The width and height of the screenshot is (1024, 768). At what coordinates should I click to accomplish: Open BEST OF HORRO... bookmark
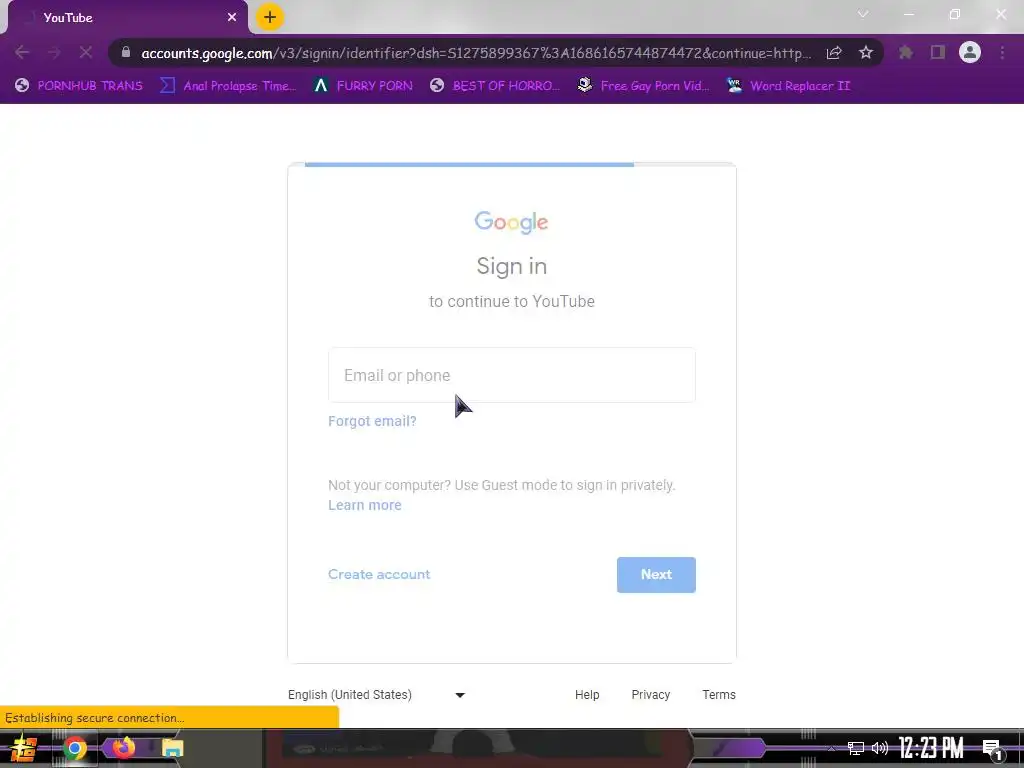pyautogui.click(x=495, y=86)
